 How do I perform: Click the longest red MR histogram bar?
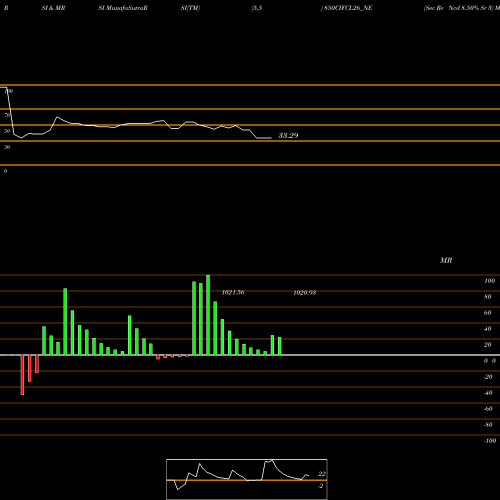click(x=22, y=375)
